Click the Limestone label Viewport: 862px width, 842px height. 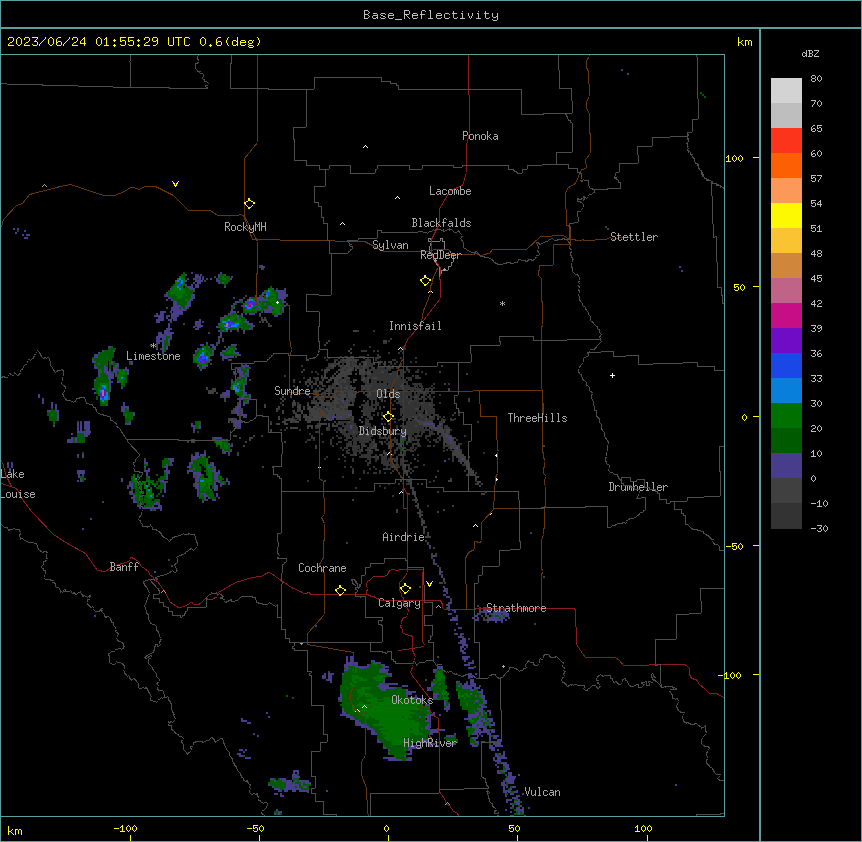[153, 356]
